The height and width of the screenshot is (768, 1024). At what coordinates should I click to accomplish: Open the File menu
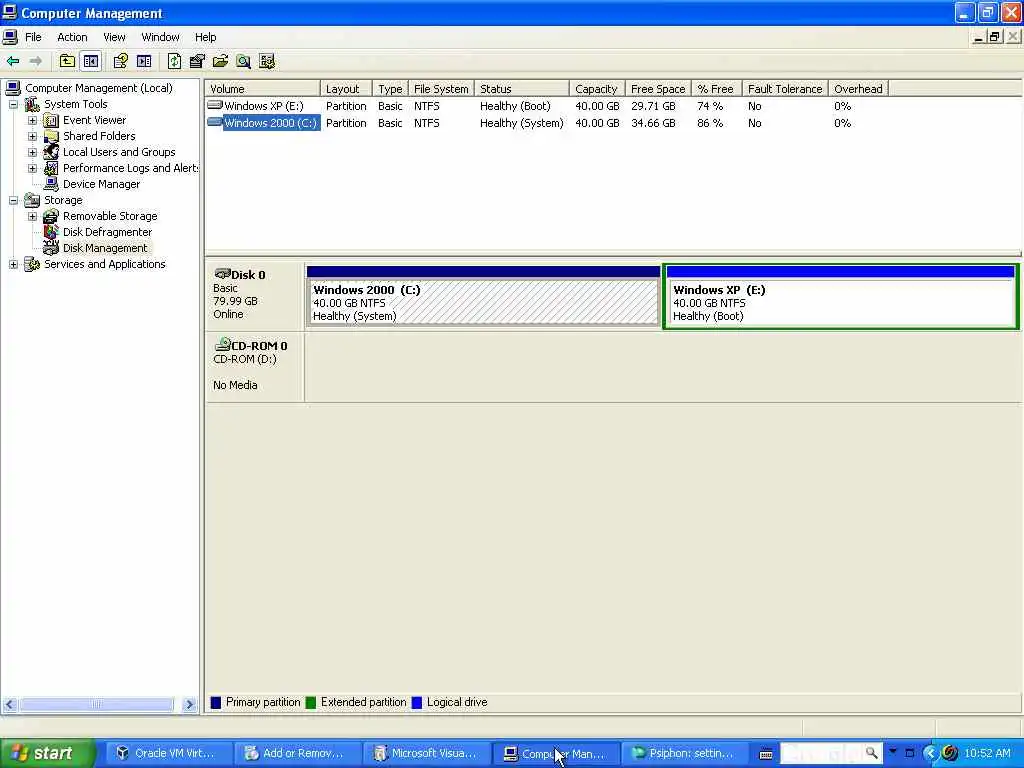(x=33, y=37)
